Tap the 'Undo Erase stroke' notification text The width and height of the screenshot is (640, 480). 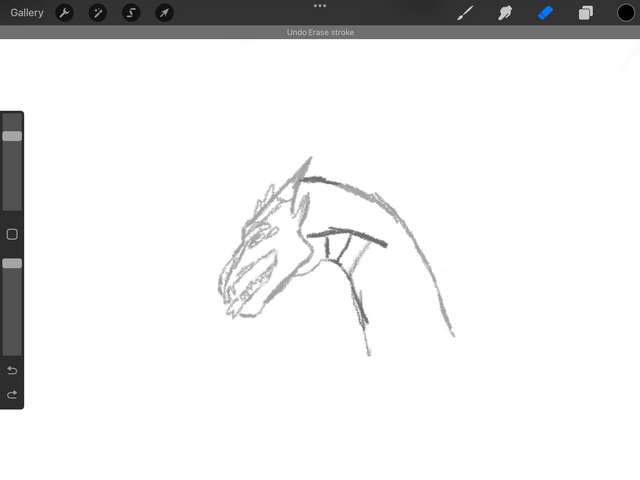pyautogui.click(x=320, y=32)
